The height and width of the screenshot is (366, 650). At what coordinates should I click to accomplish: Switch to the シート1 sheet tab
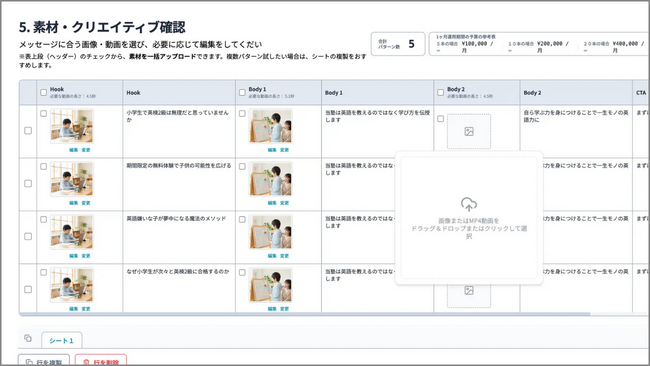point(61,340)
